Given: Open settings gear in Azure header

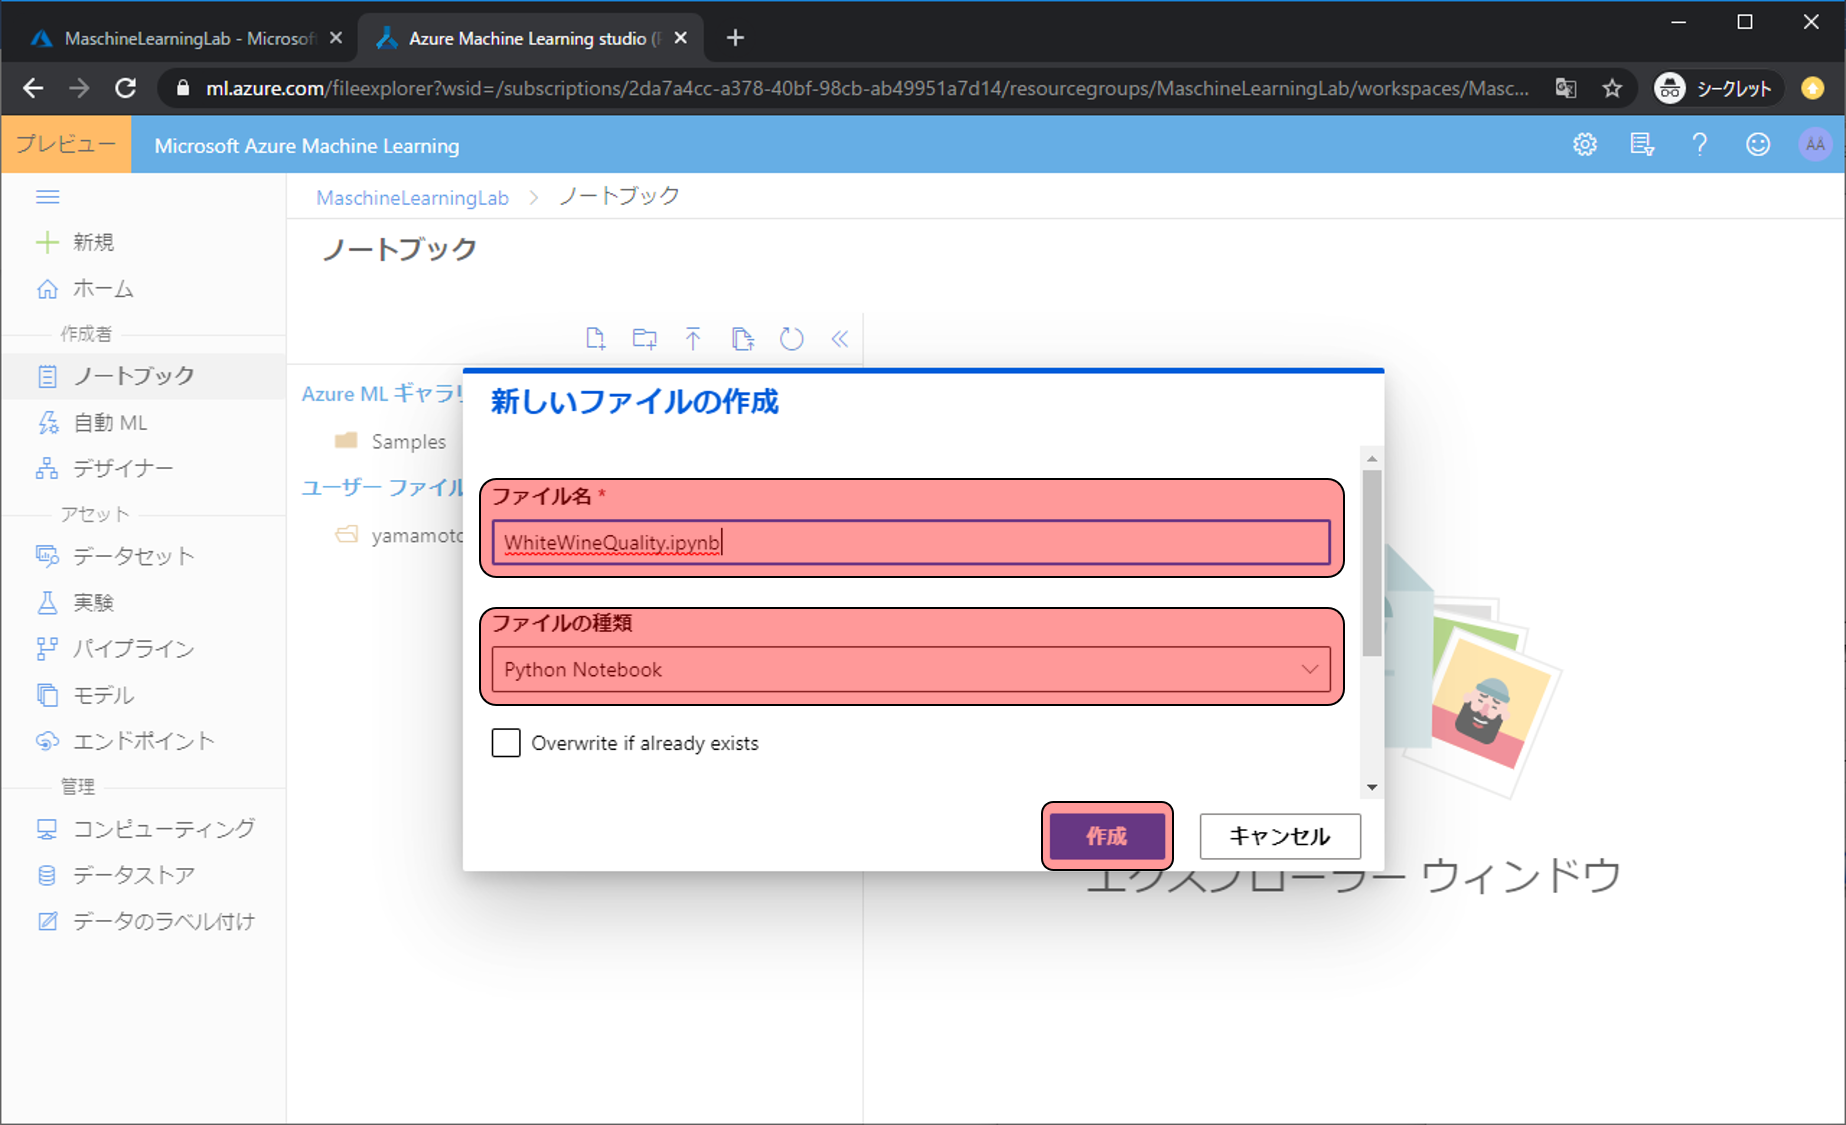Looking at the screenshot, I should click(1584, 145).
